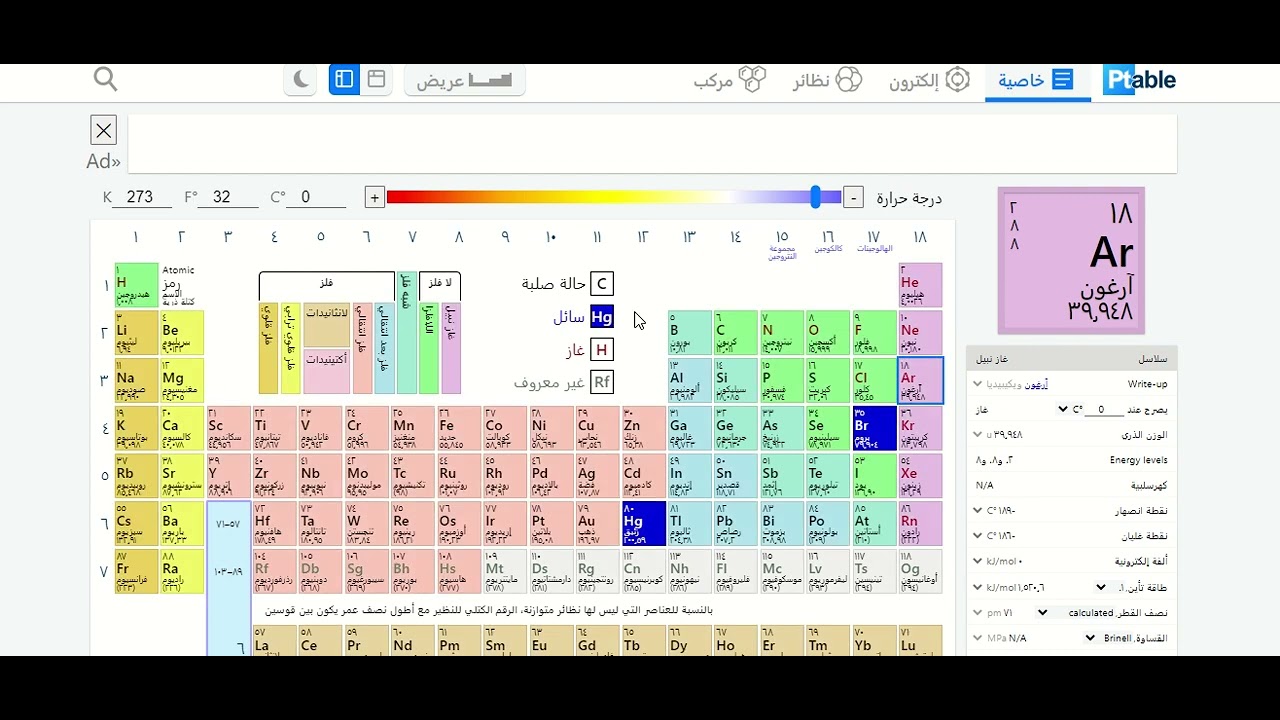This screenshot has height=720, width=1280.
Task: Toggle liquid state legend box Hg
Action: pos(601,317)
